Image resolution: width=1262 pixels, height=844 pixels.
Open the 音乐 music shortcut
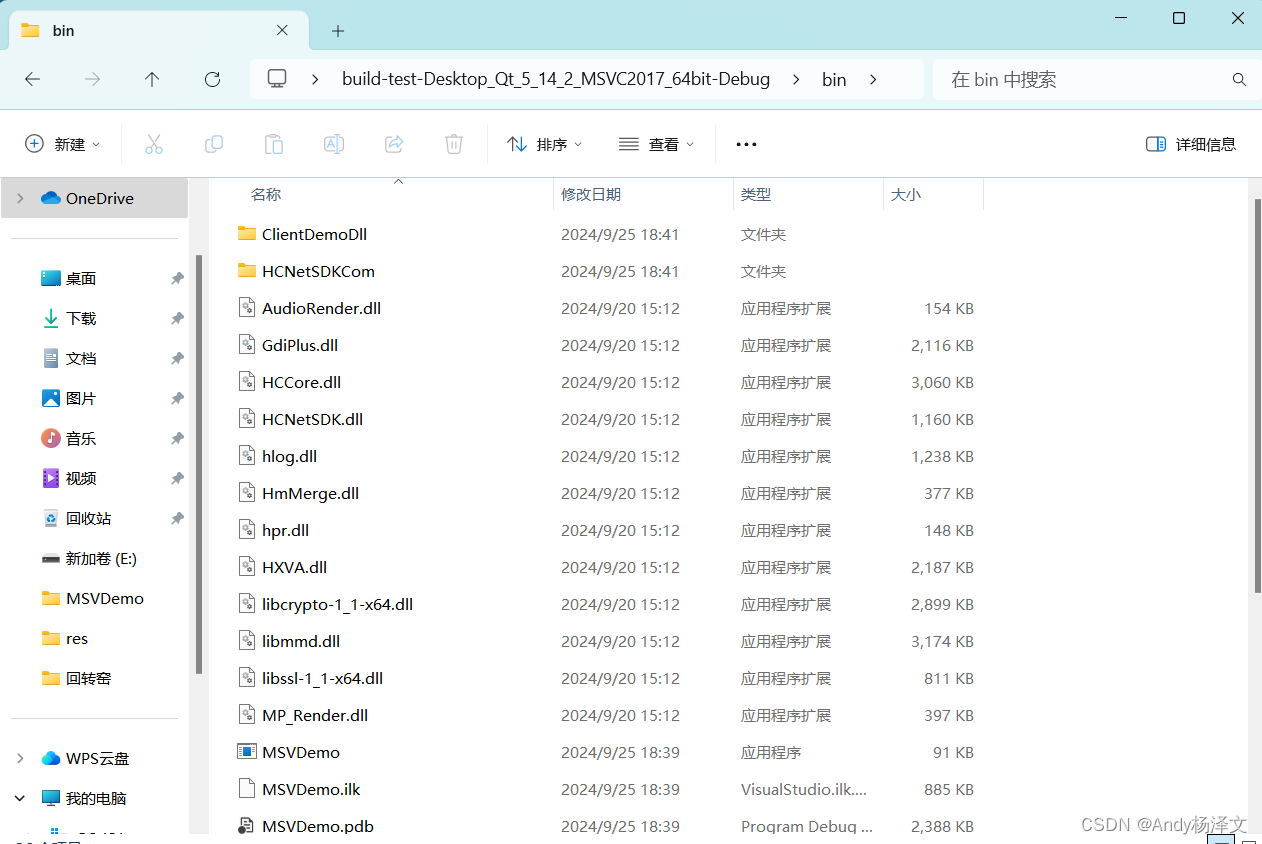[69, 438]
